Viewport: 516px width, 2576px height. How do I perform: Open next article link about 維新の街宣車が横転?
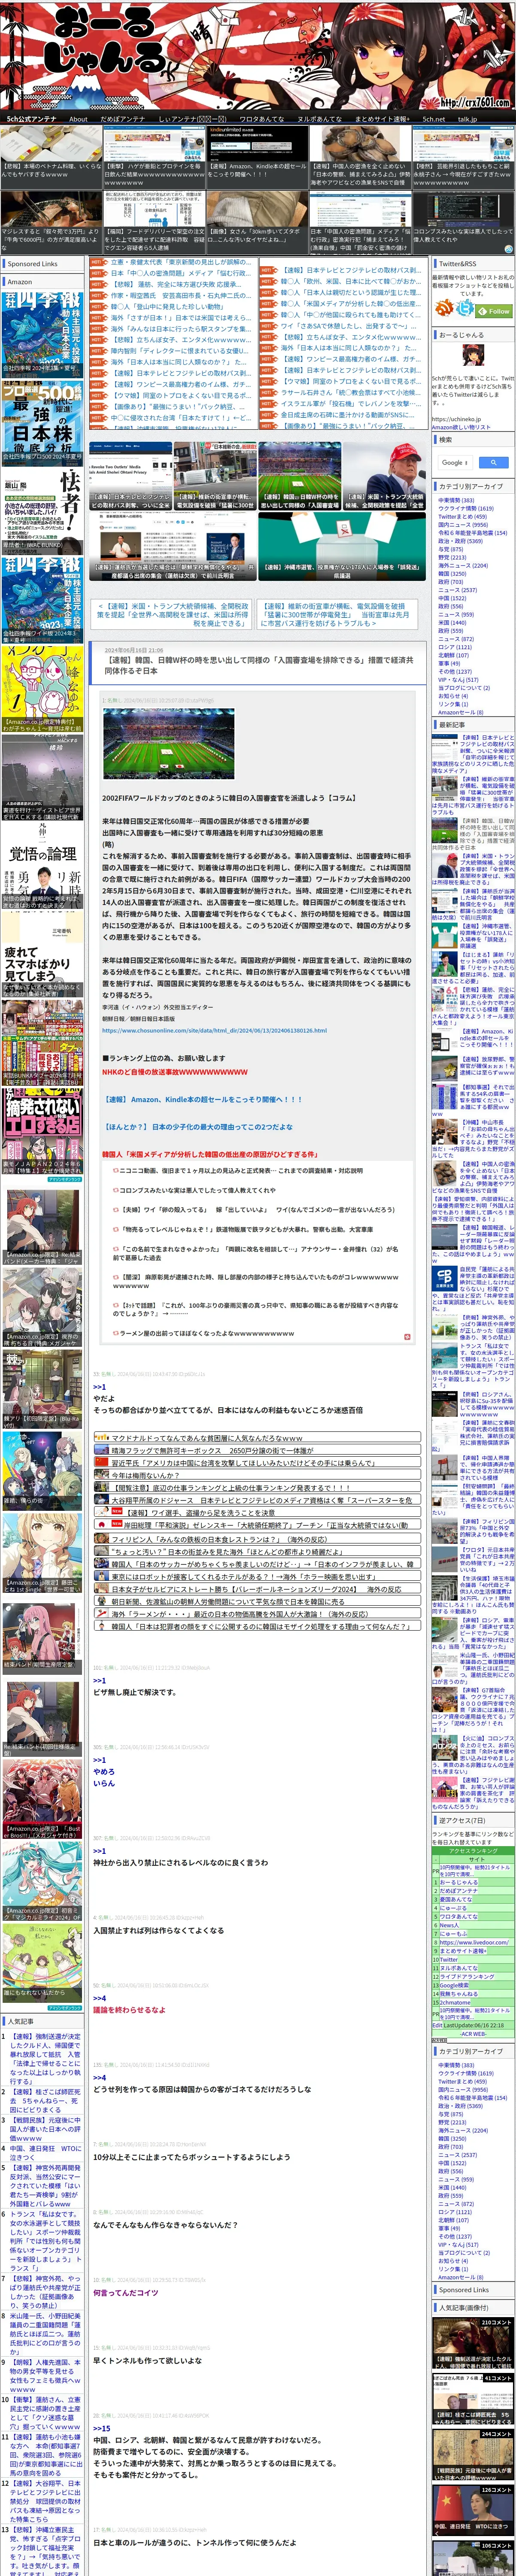click(x=334, y=614)
